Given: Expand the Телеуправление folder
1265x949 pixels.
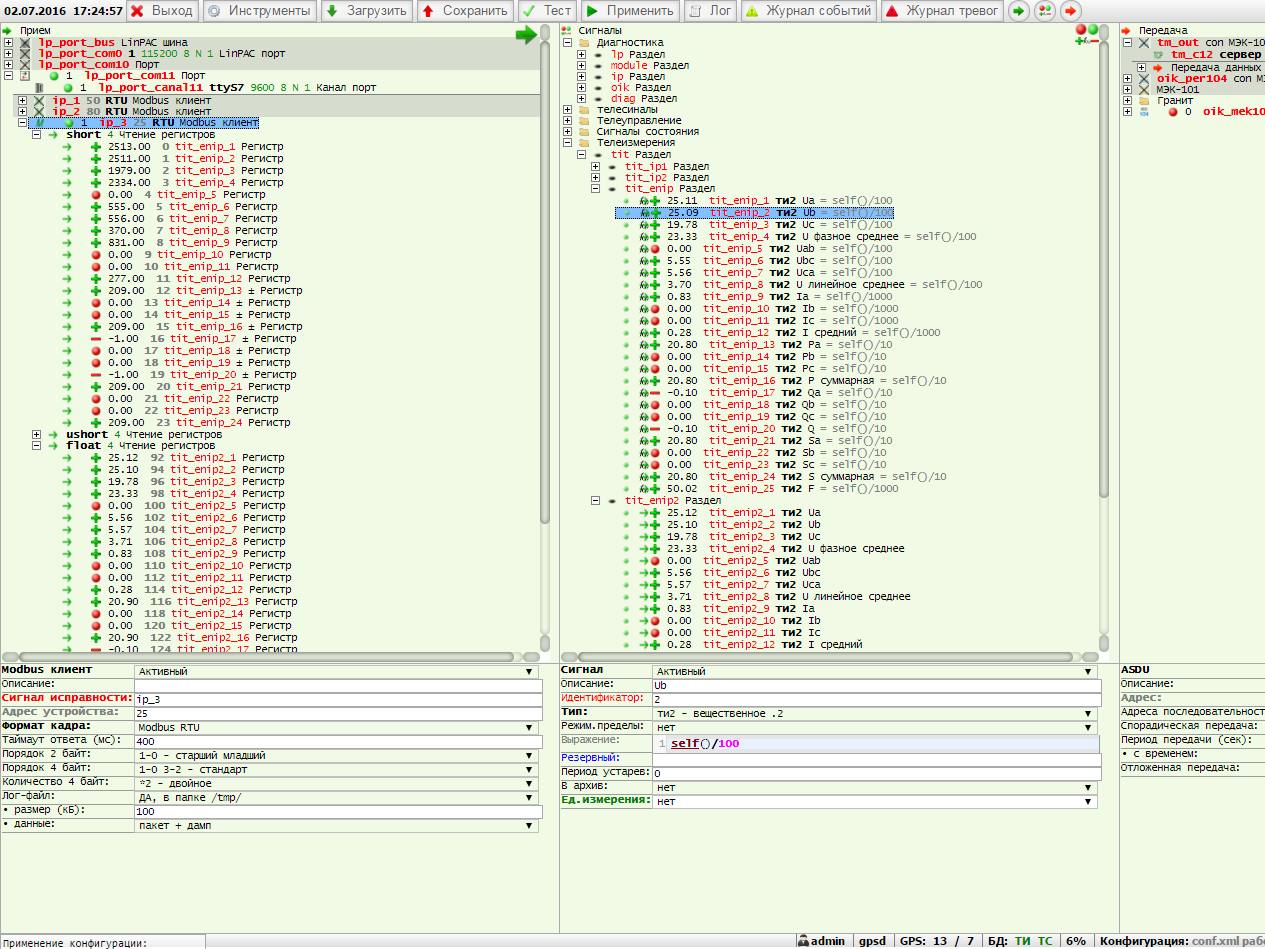Looking at the screenshot, I should tap(568, 120).
